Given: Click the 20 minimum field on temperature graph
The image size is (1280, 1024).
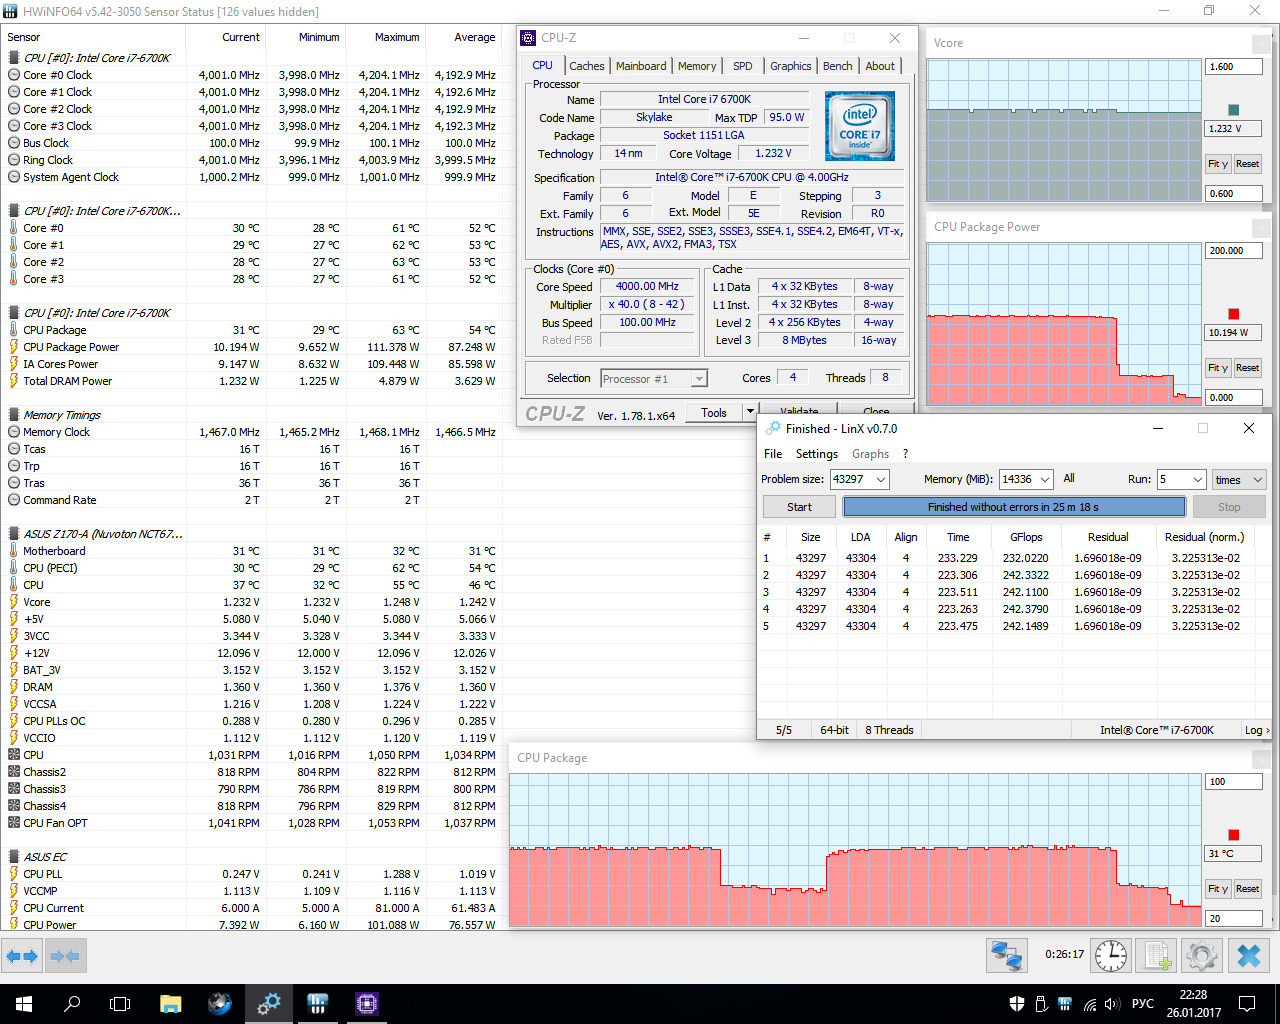Looking at the screenshot, I should pyautogui.click(x=1234, y=918).
